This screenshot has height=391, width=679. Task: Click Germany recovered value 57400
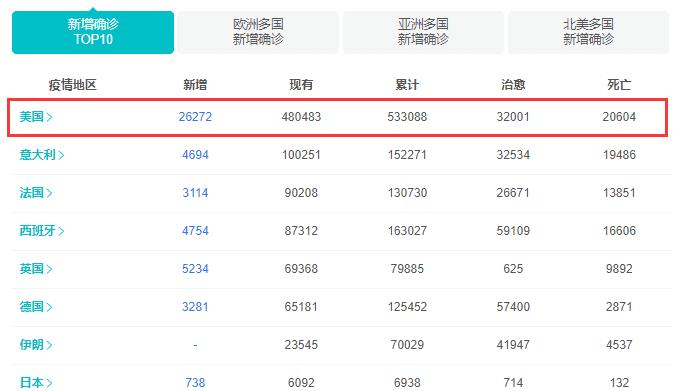[513, 307]
